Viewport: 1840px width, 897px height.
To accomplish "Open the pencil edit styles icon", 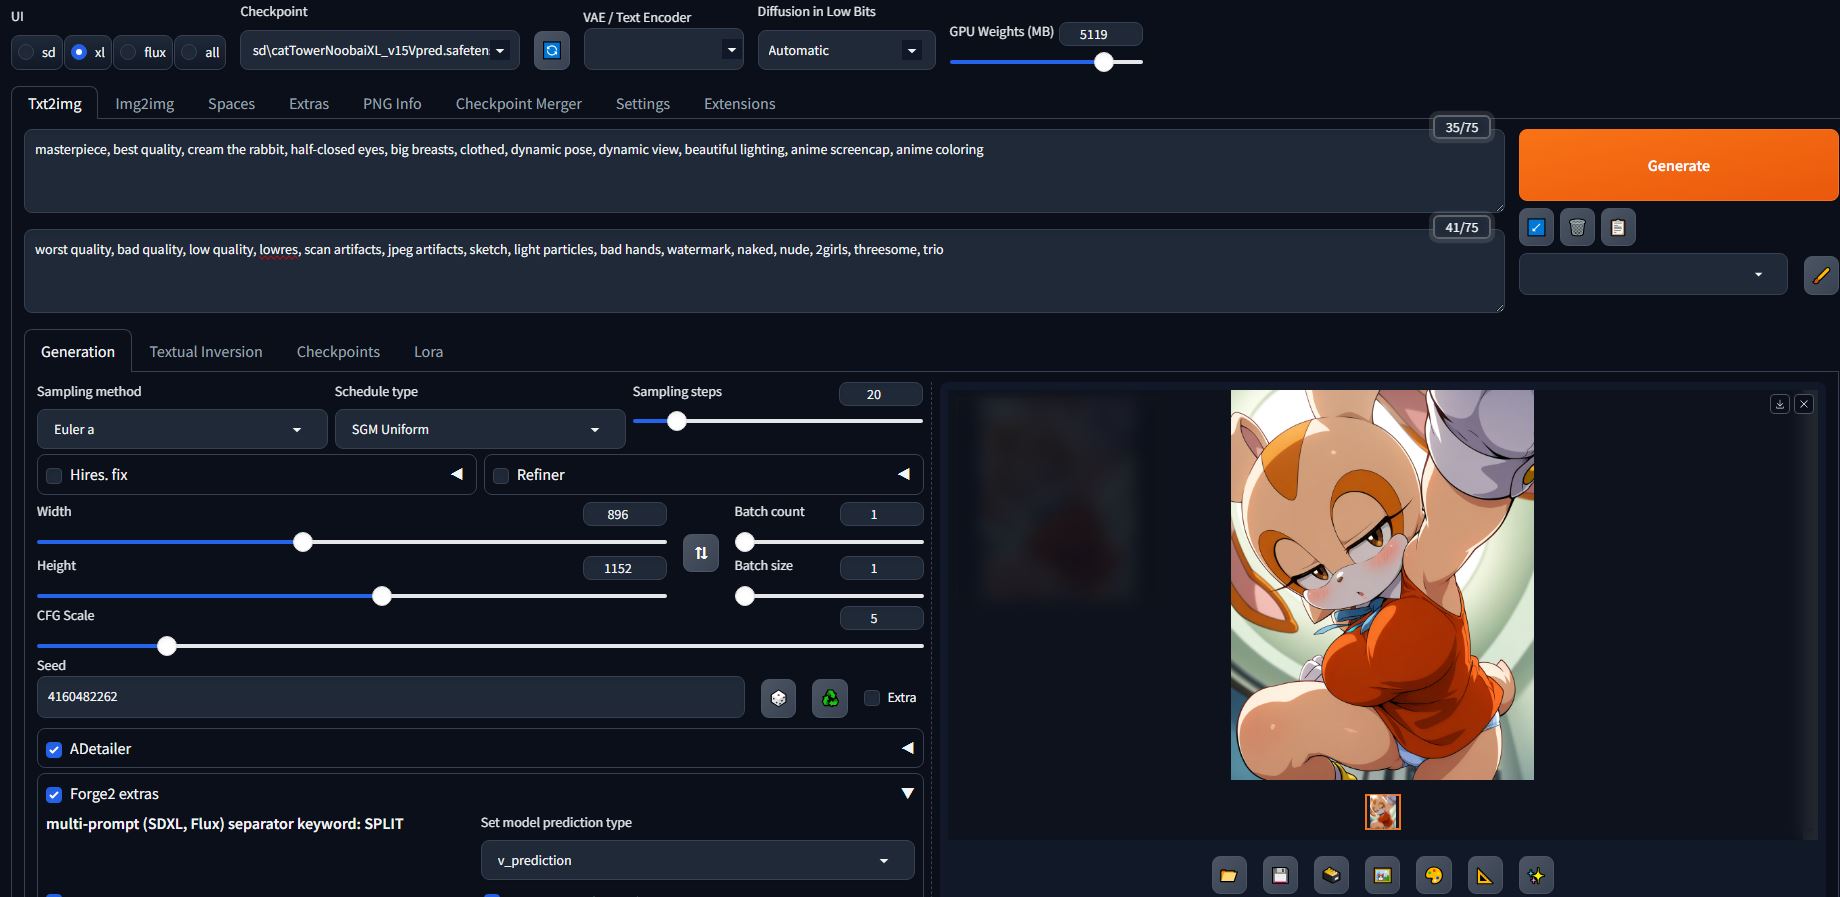I will coord(1821,275).
